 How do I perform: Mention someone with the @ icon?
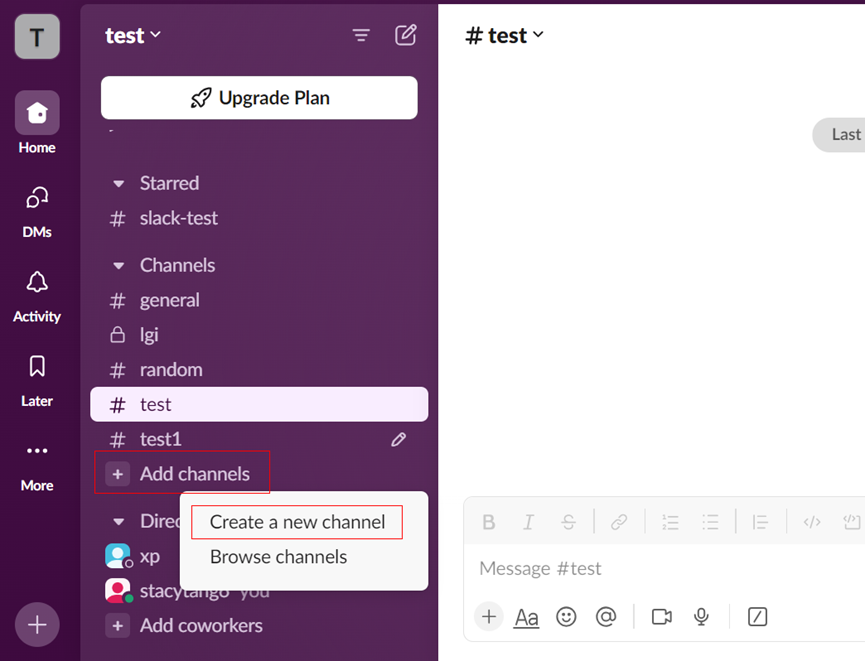tap(606, 616)
